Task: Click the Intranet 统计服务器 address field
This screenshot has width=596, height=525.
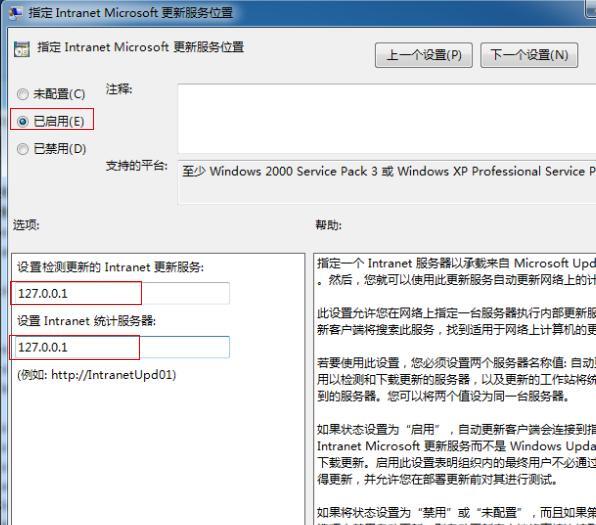Action: pyautogui.click(x=122, y=347)
